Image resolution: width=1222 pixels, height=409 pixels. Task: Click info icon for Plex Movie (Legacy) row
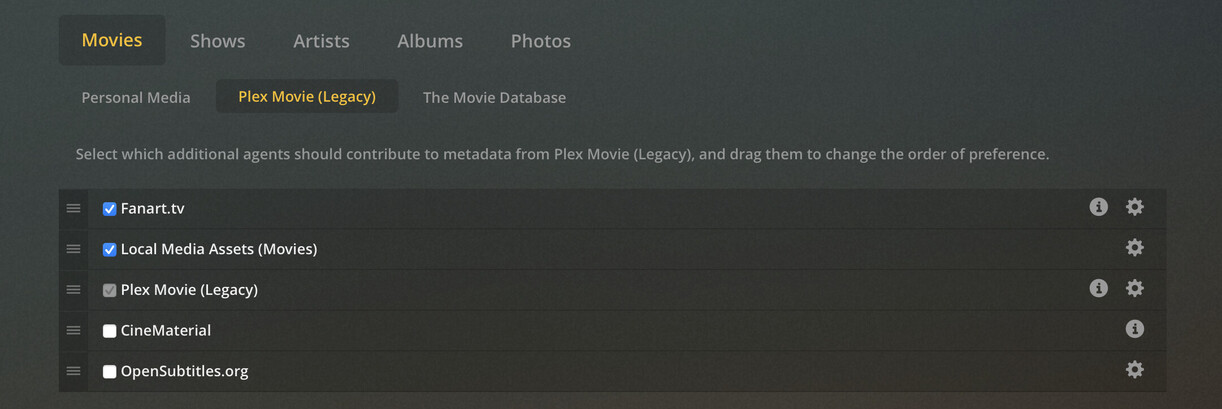coord(1098,288)
